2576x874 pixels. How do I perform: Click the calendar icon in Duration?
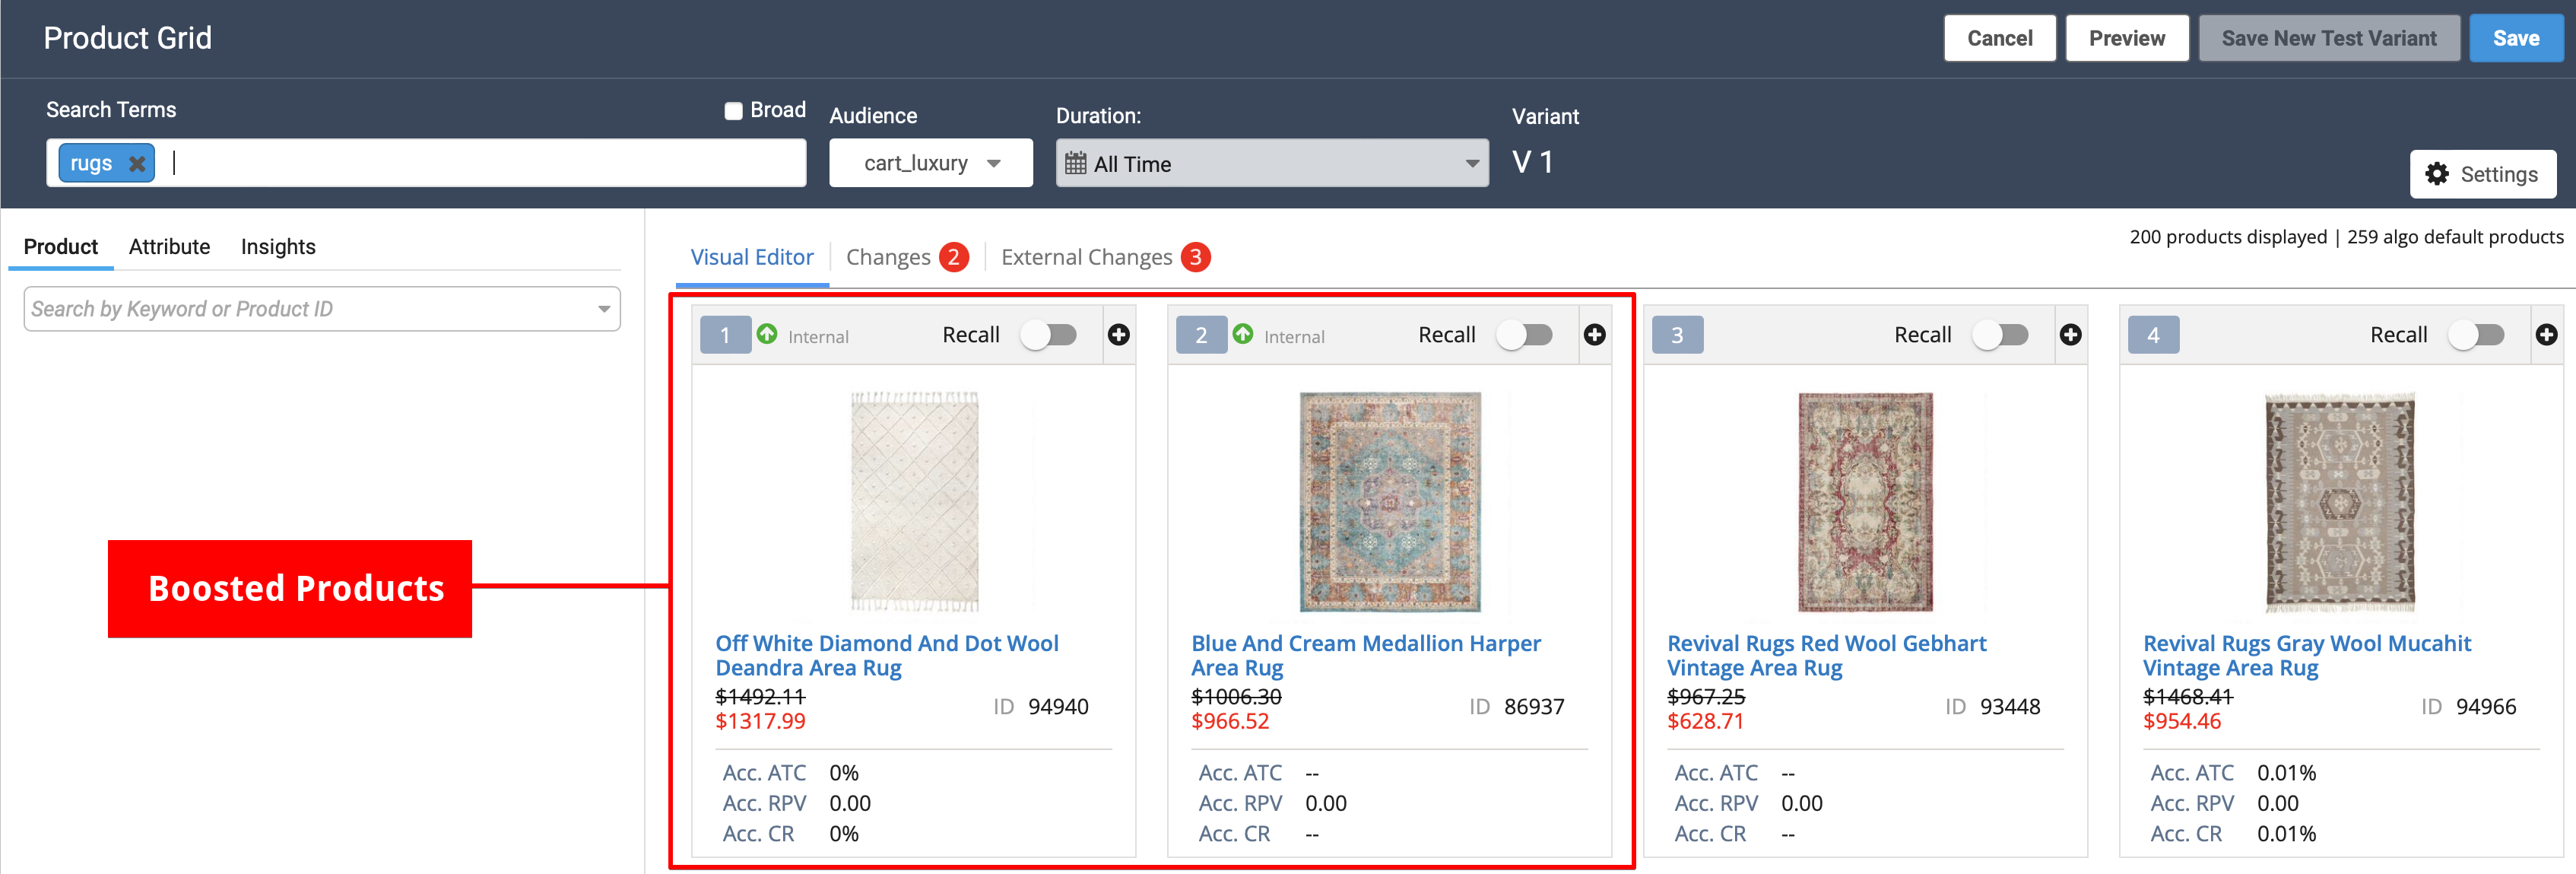click(1075, 163)
